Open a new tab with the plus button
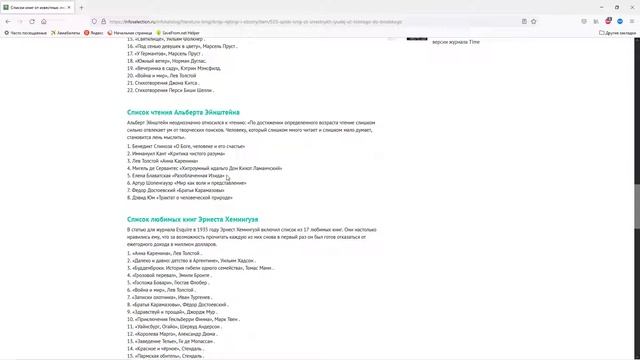The image size is (640, 360). [81, 7]
